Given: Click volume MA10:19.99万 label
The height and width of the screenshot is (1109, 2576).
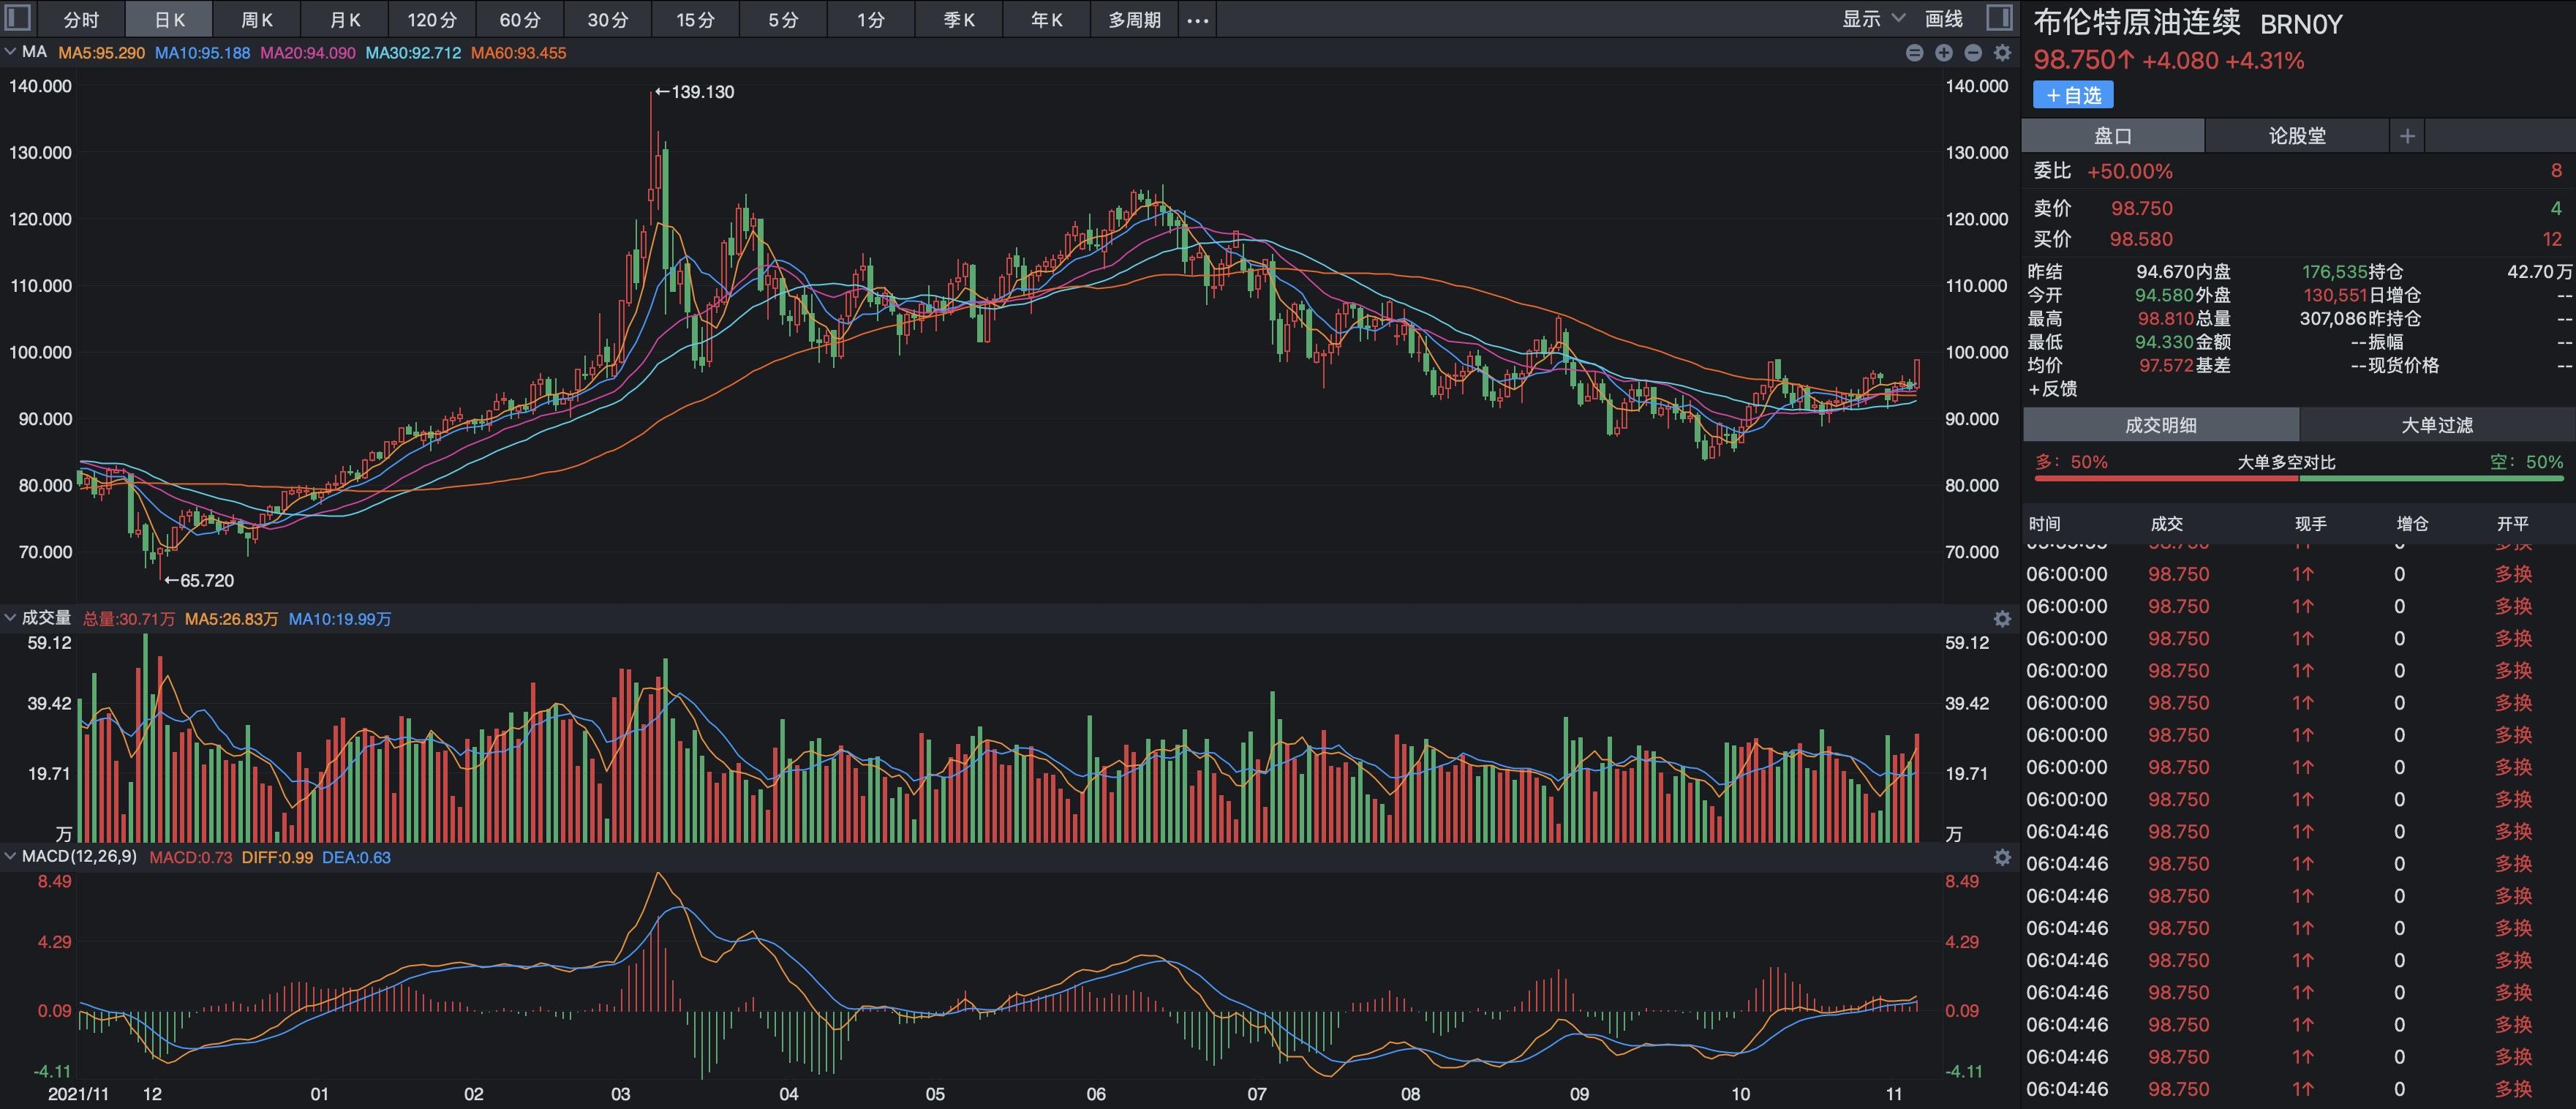Looking at the screenshot, I should 340,619.
